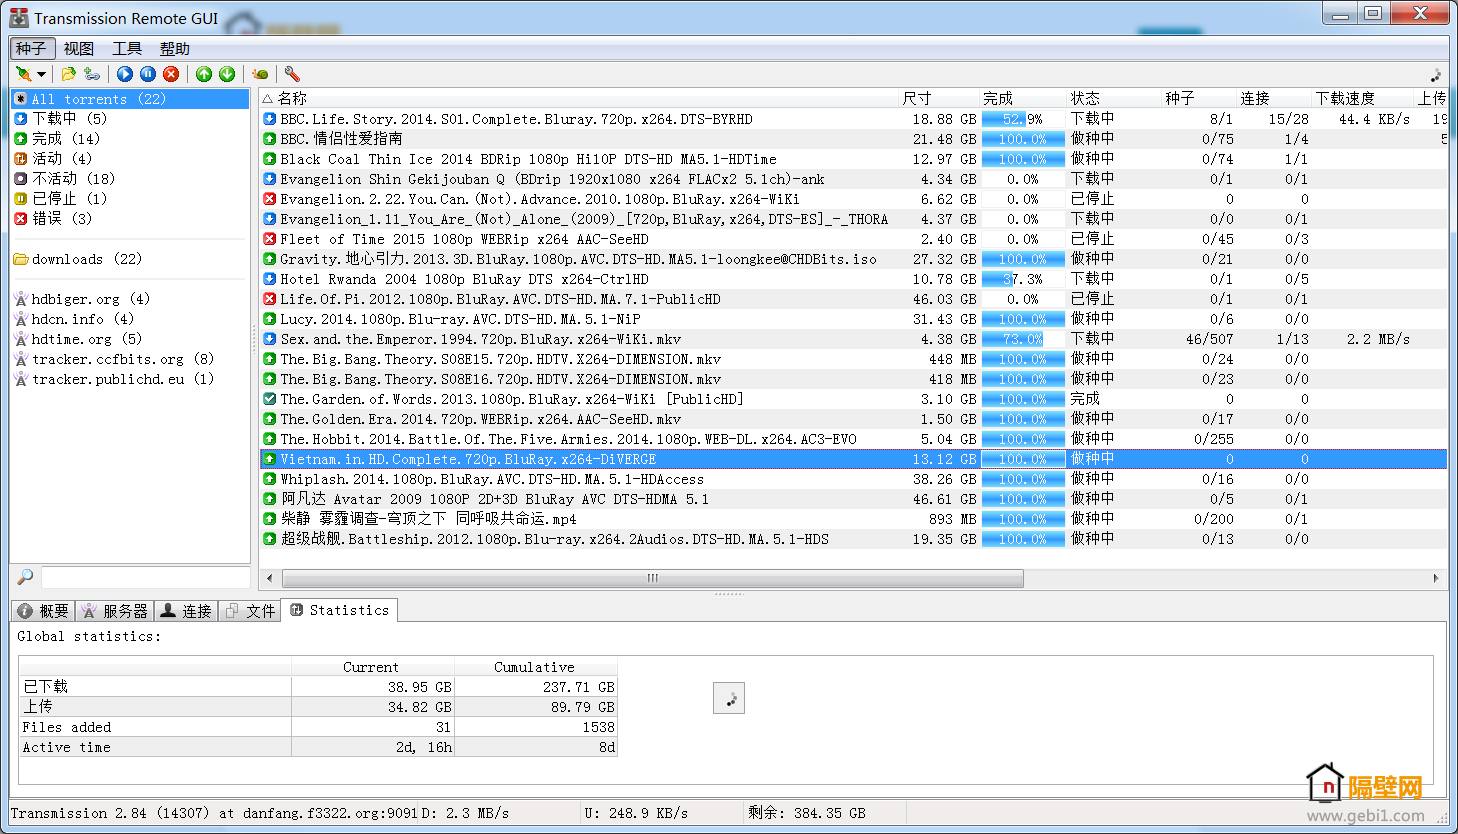This screenshot has height=834, width=1458.
Task: Click progress bar of Hotel Rwanda torrent
Action: 1022,279
